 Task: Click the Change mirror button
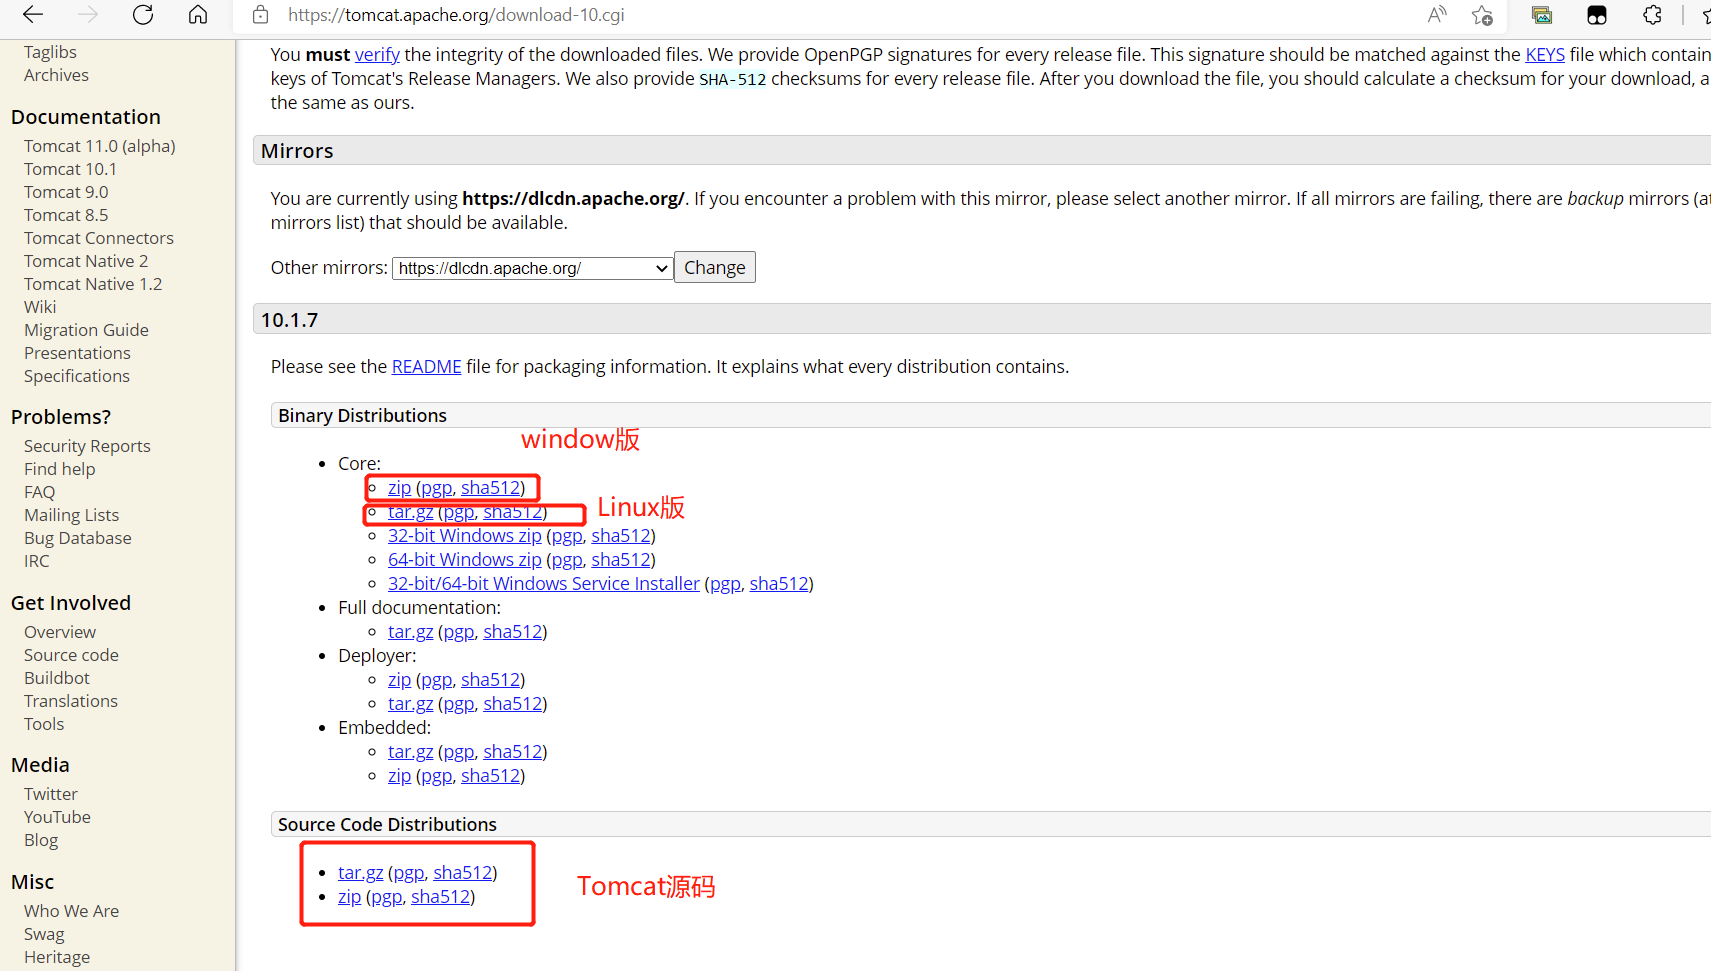[715, 267]
